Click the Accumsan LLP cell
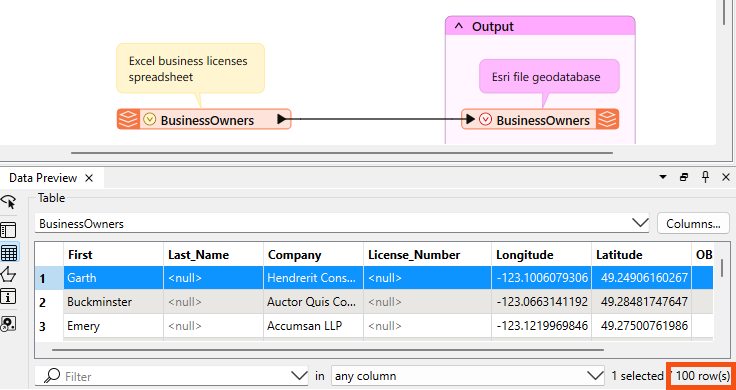The width and height of the screenshot is (736, 390). [x=313, y=326]
